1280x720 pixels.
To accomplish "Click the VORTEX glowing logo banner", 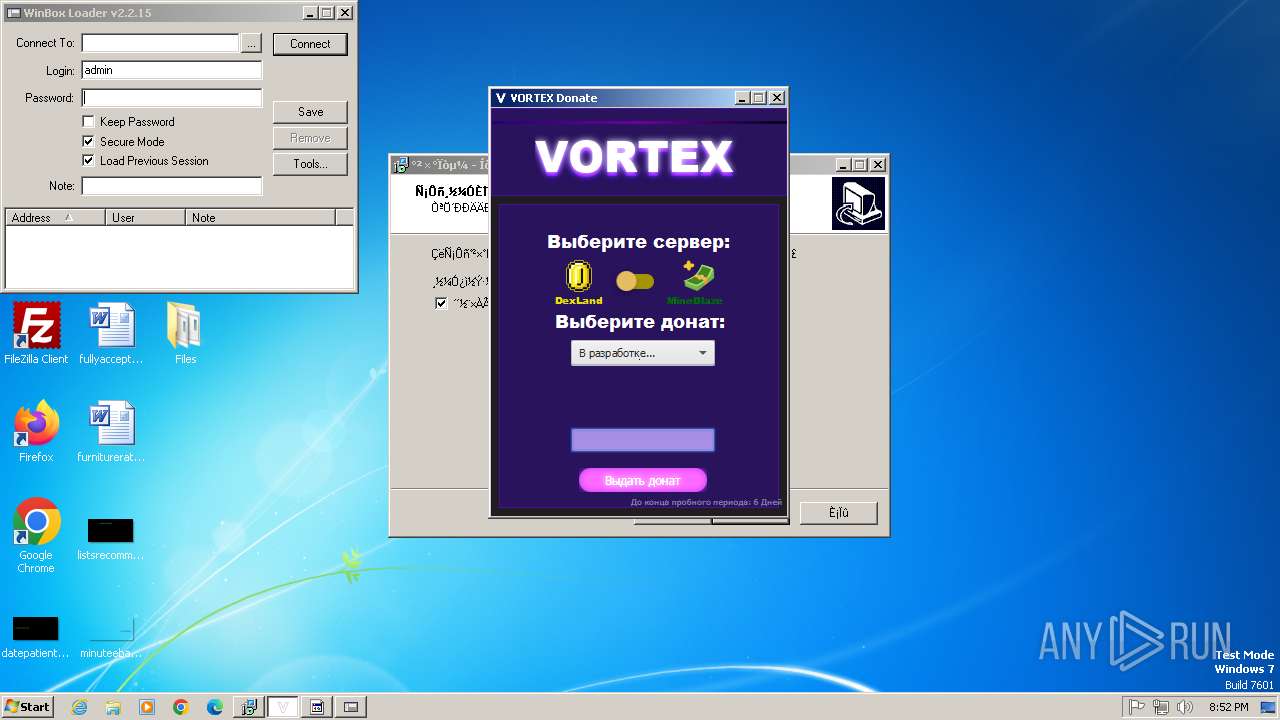I will [x=635, y=157].
